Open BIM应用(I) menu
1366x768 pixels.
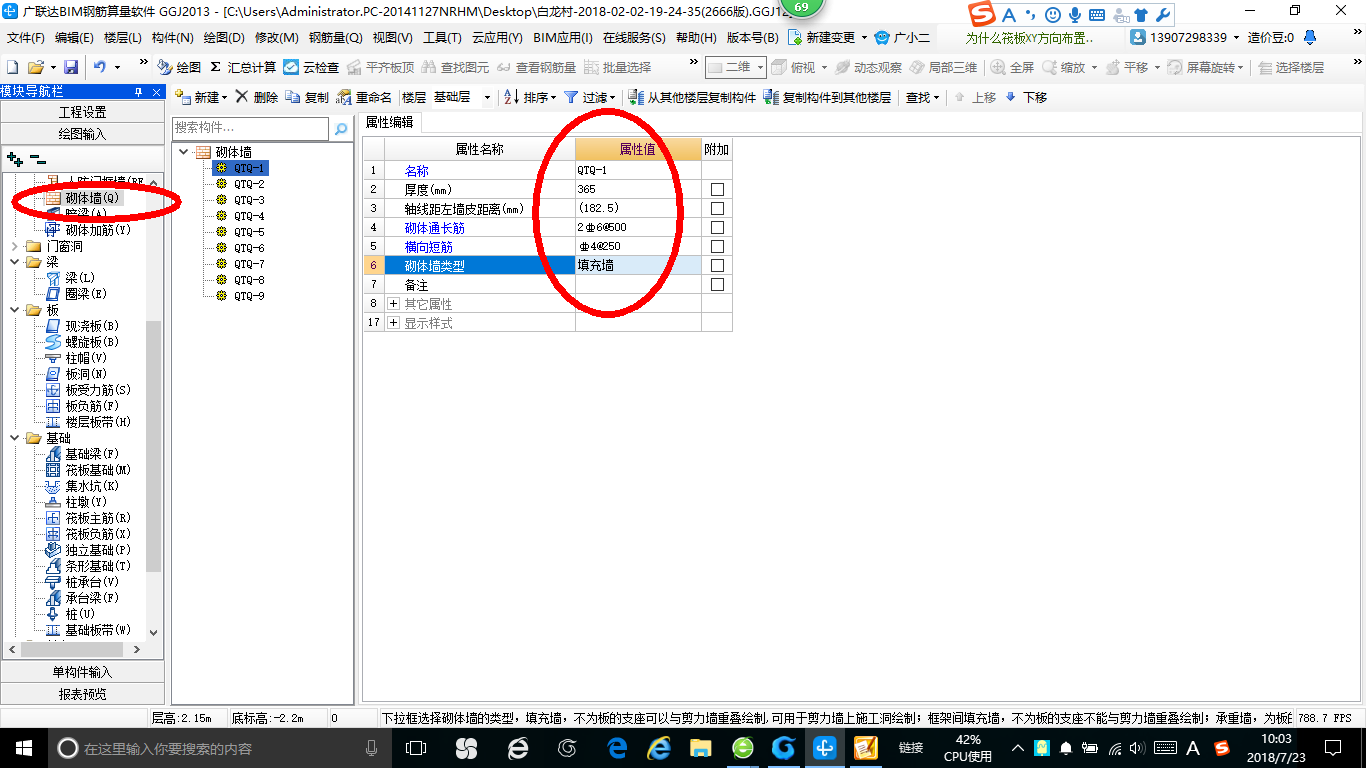click(x=563, y=38)
